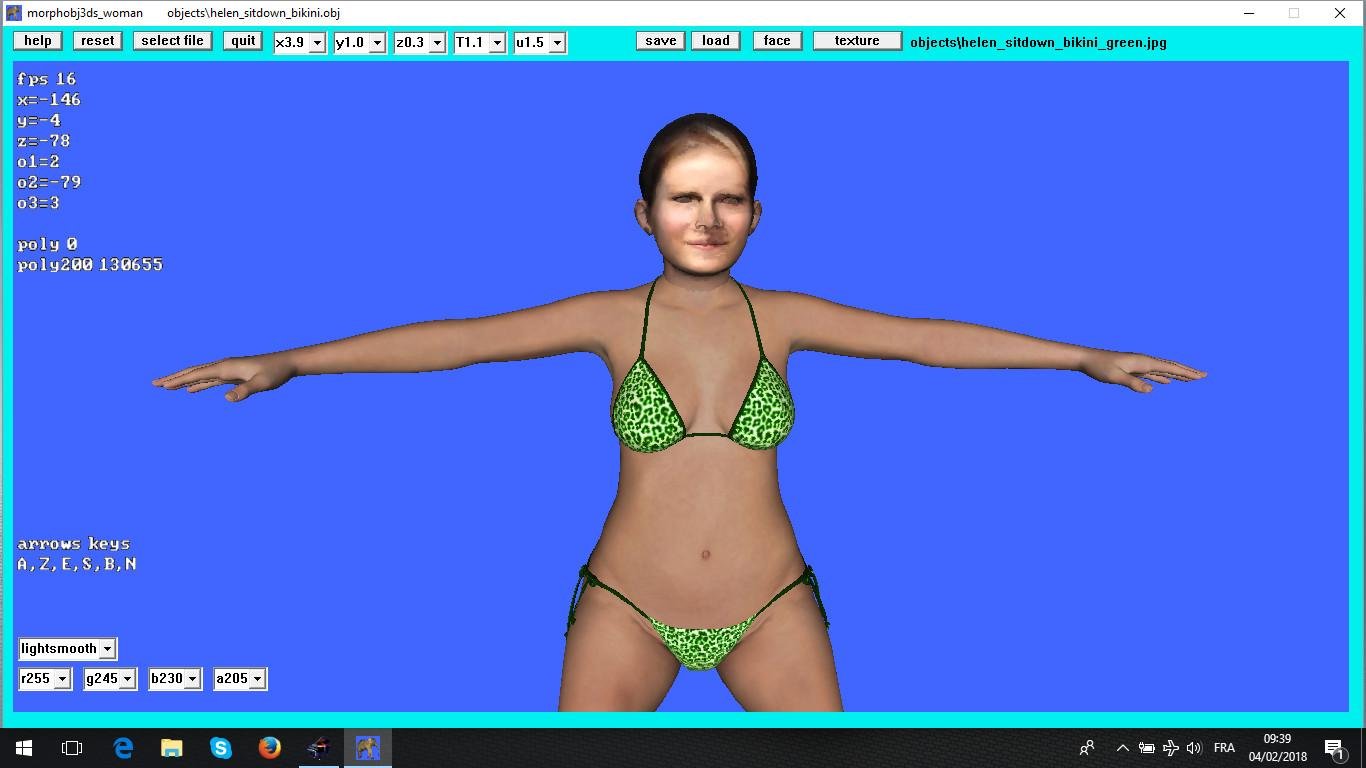Image resolution: width=1366 pixels, height=768 pixels.
Task: Click the battery status tray icon
Action: click(1146, 747)
